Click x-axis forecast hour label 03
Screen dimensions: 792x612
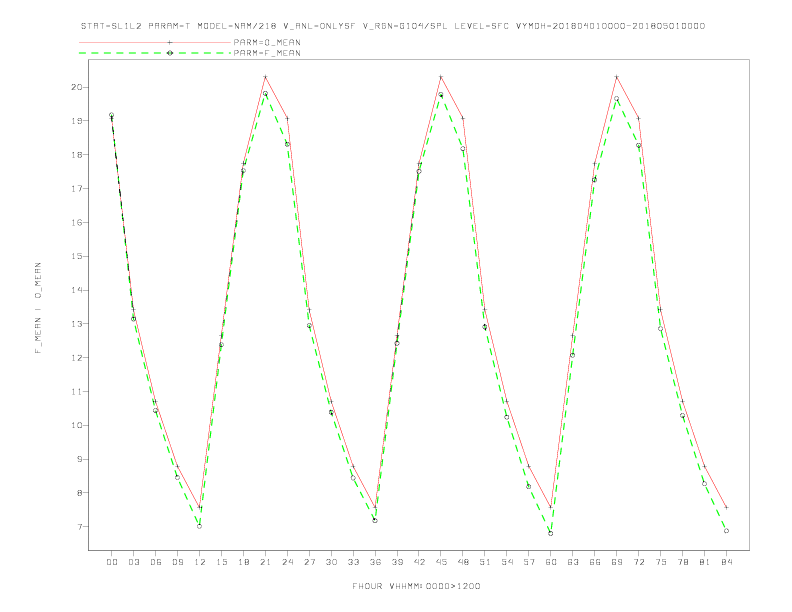point(134,562)
